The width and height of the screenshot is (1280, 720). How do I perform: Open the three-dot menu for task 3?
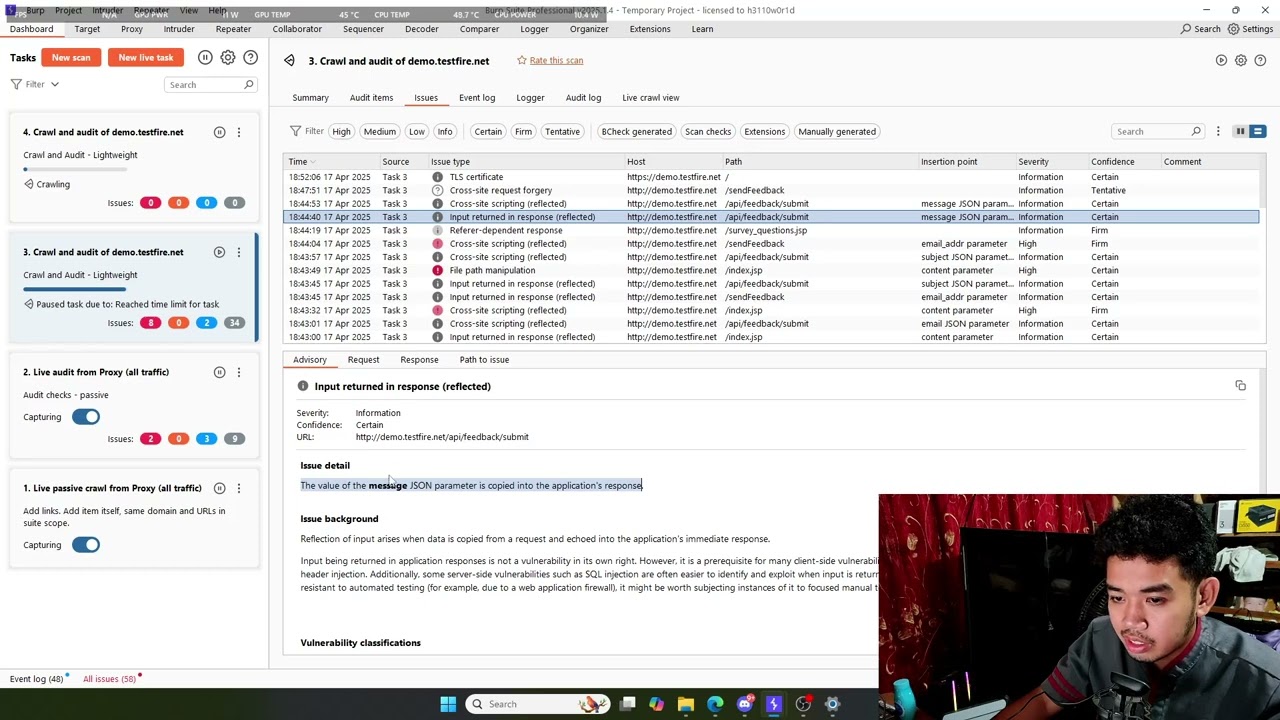[x=238, y=252]
